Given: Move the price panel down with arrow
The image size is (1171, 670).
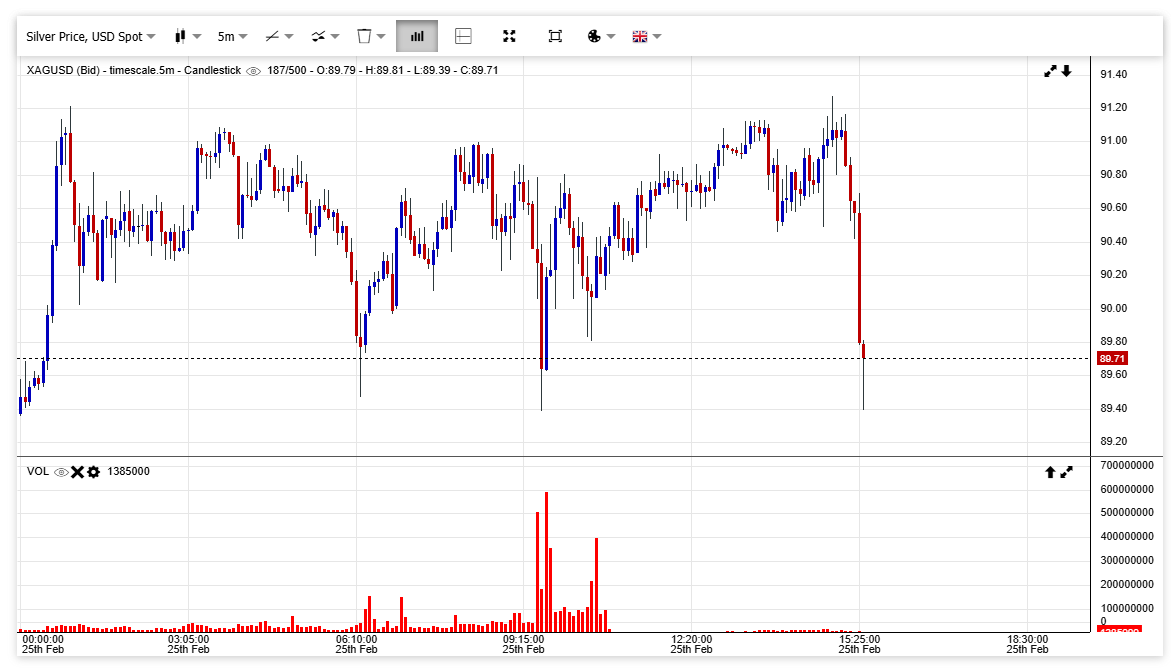Looking at the screenshot, I should [x=1066, y=71].
